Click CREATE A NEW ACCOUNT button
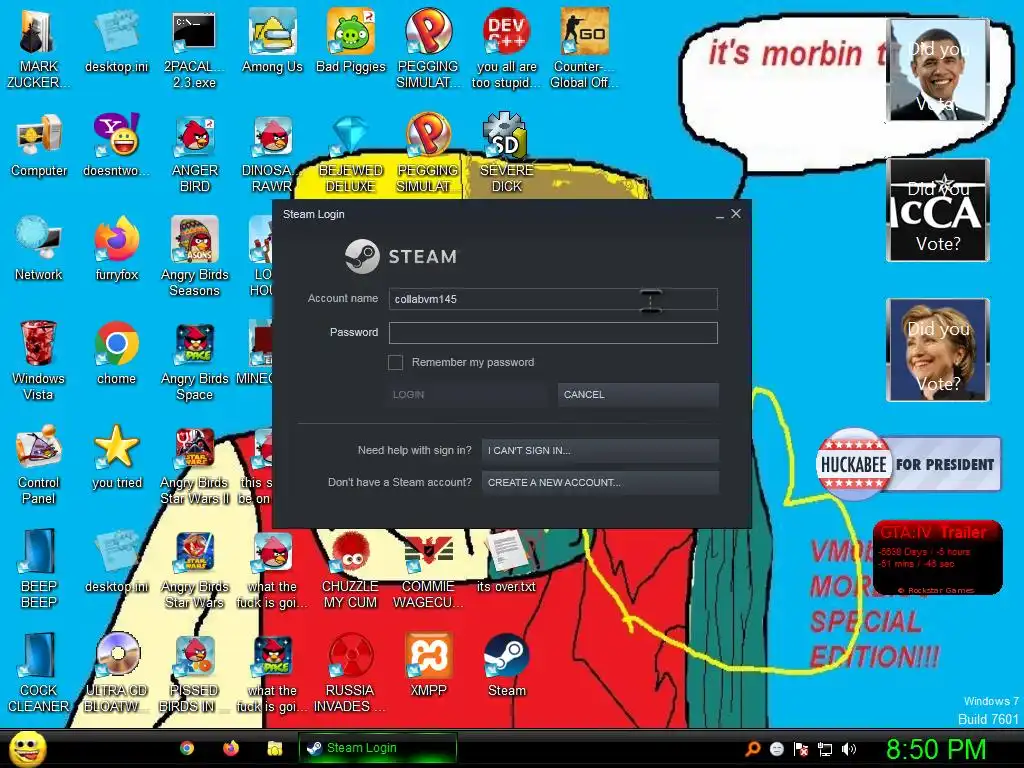This screenshot has width=1024, height=768. pyautogui.click(x=600, y=483)
